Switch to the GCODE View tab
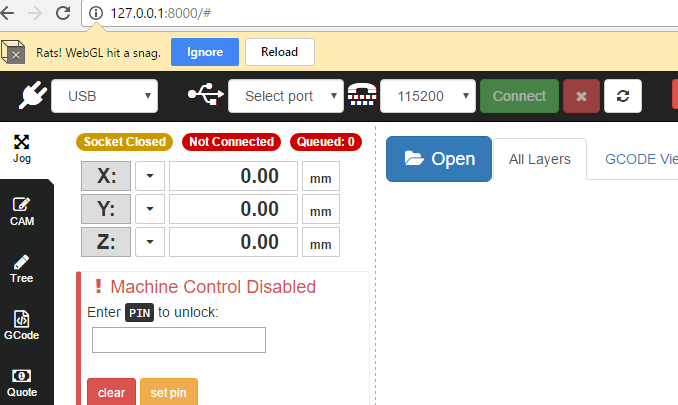This screenshot has width=678, height=405. pyautogui.click(x=640, y=159)
